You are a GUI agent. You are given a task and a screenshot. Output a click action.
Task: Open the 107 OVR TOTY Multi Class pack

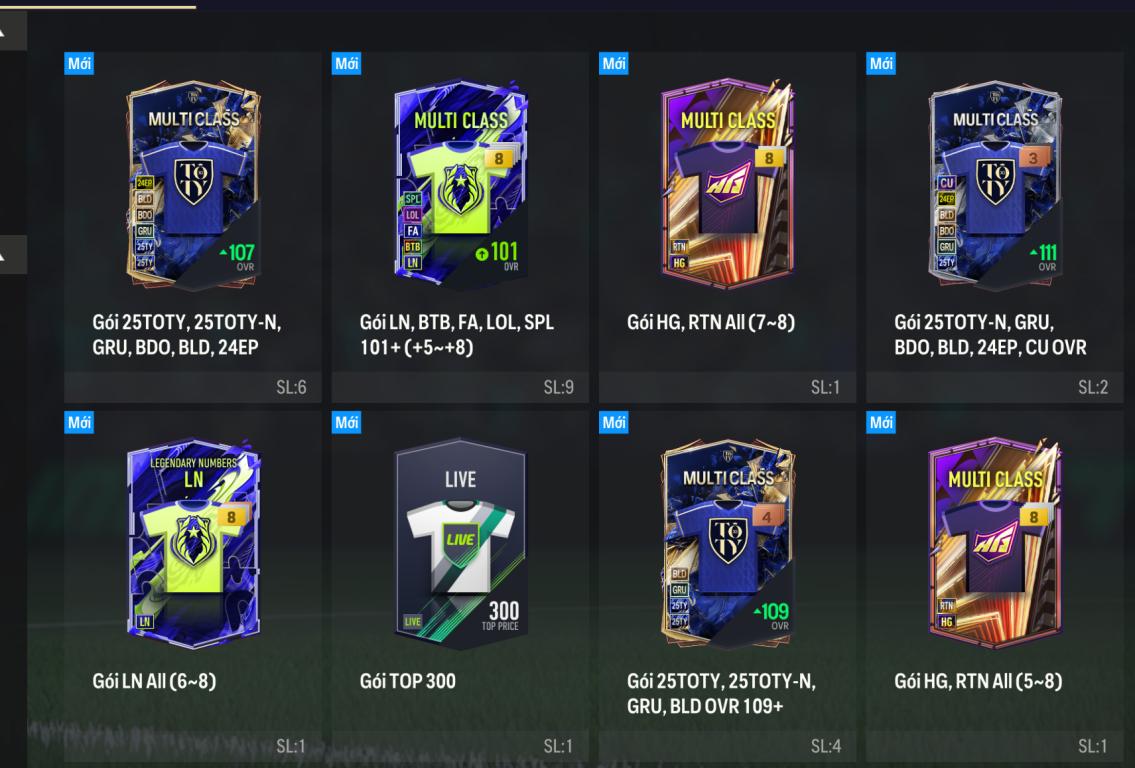click(193, 183)
